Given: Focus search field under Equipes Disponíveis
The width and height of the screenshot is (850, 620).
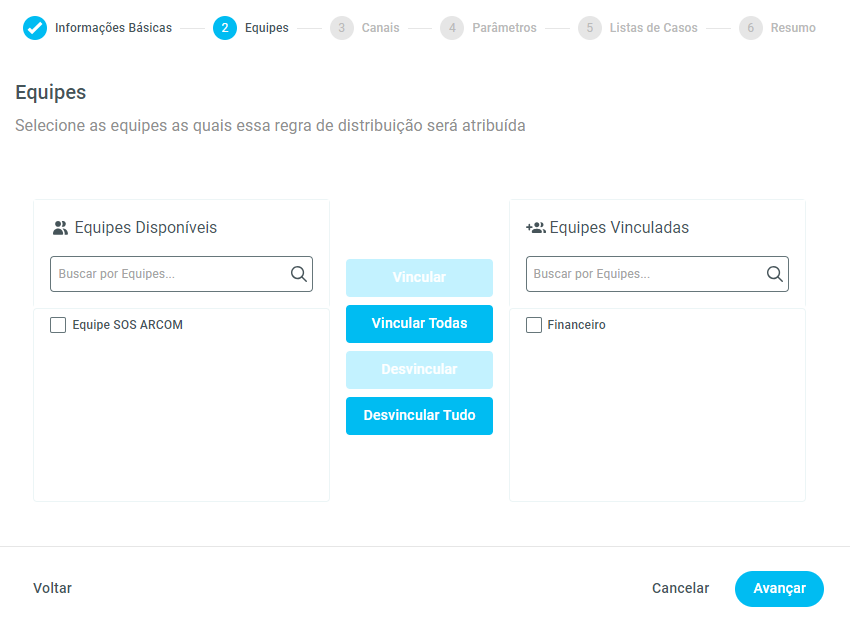Looking at the screenshot, I should (170, 274).
